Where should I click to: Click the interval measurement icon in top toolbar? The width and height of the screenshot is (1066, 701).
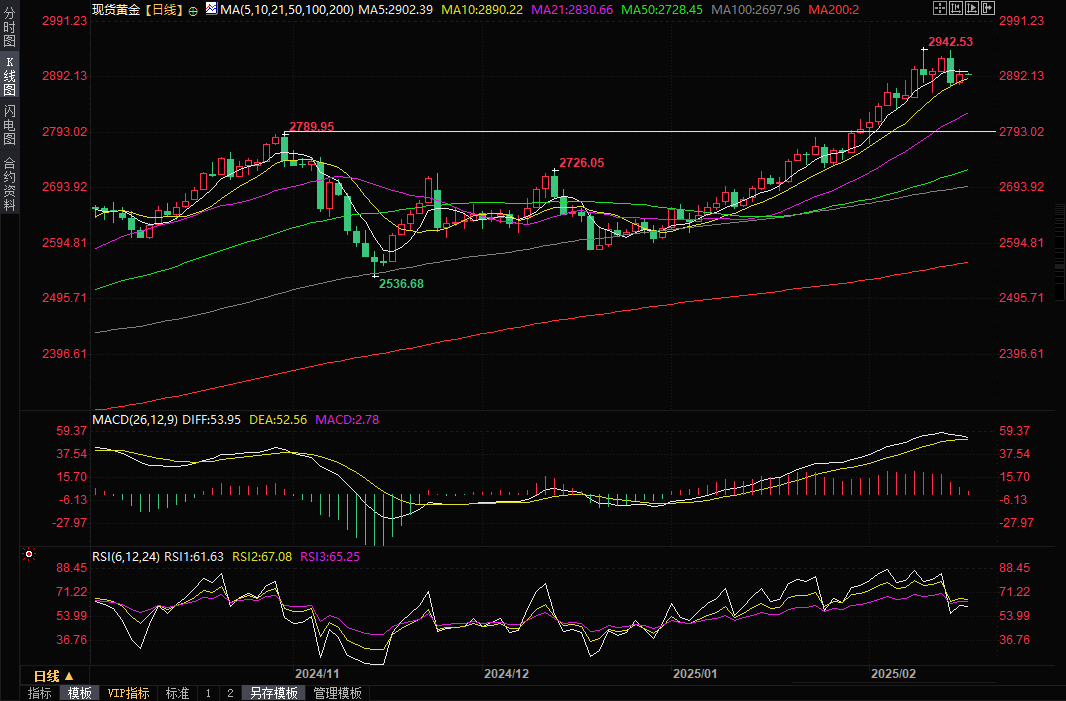point(956,8)
